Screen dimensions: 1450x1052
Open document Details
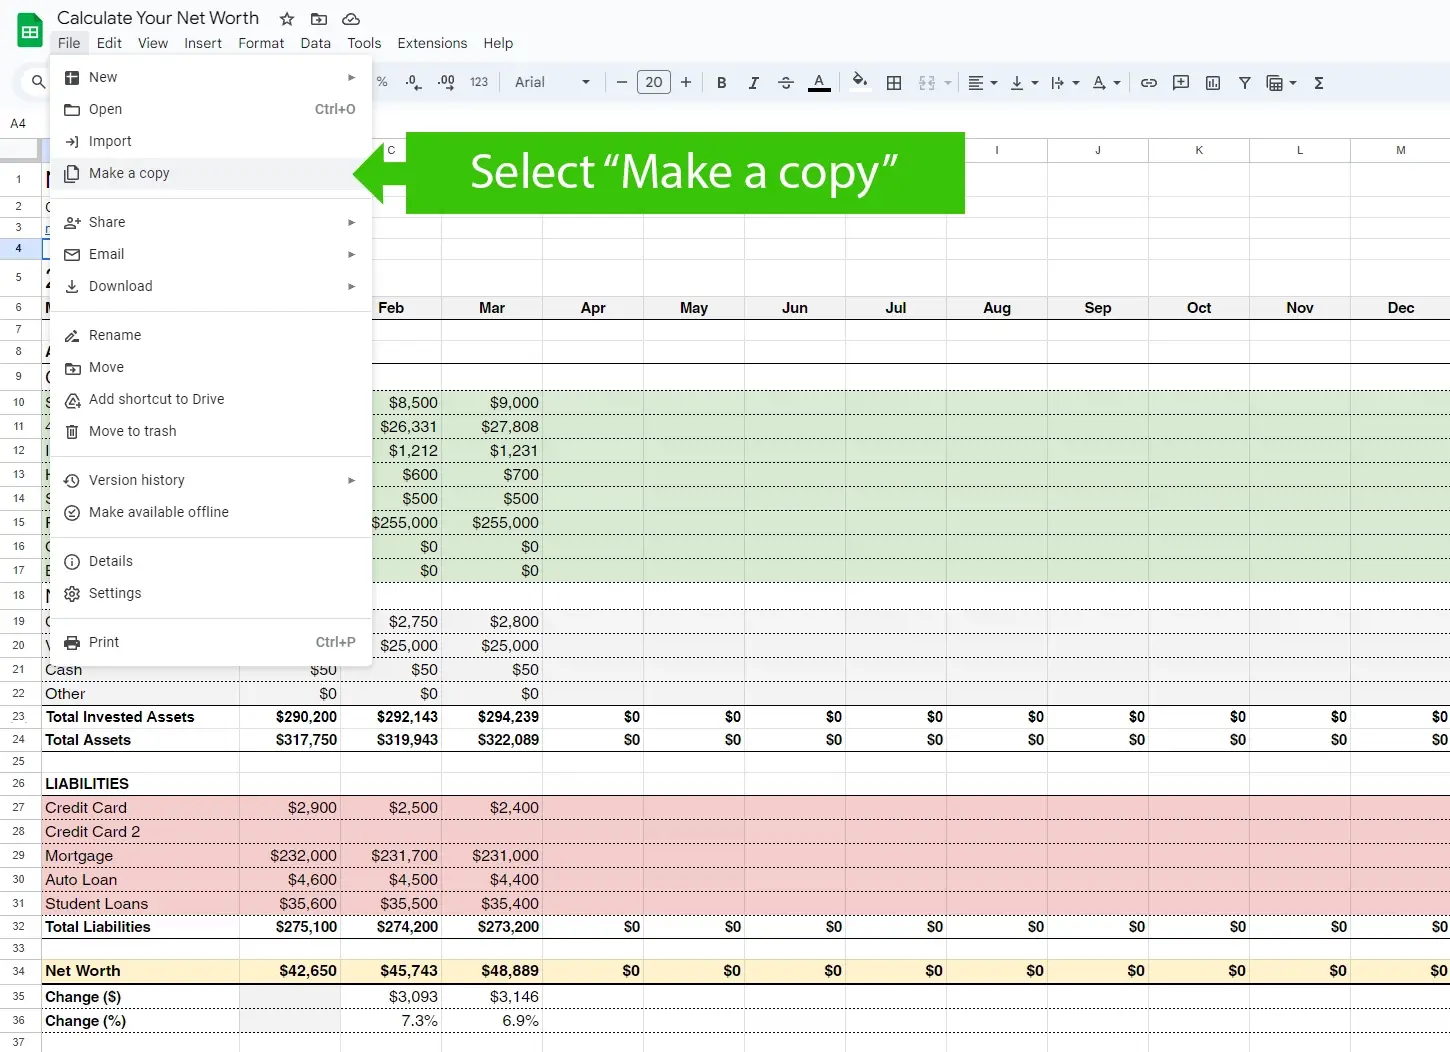[210, 561]
